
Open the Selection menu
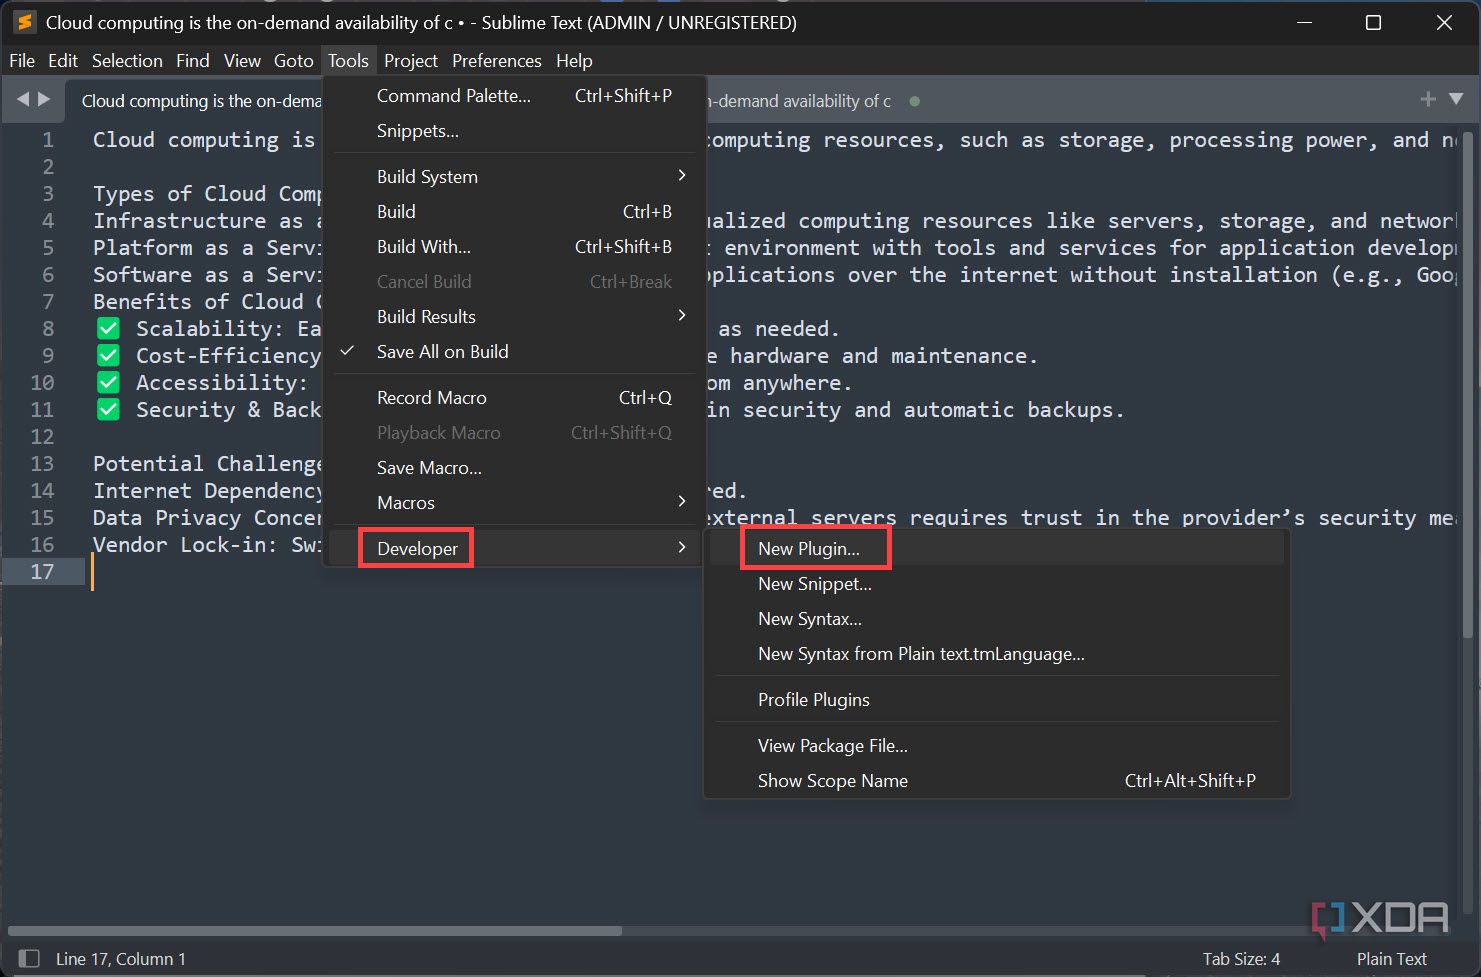point(127,61)
